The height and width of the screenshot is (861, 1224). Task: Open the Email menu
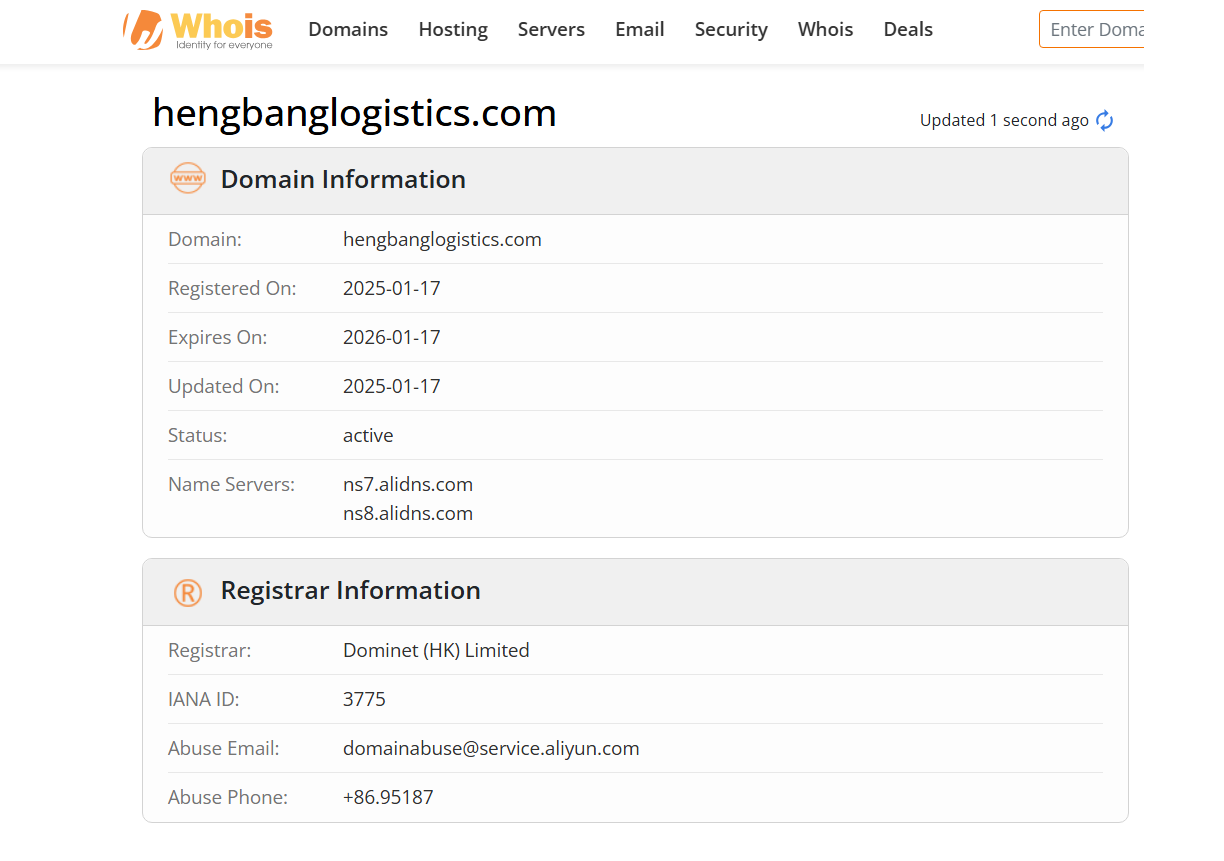point(640,30)
